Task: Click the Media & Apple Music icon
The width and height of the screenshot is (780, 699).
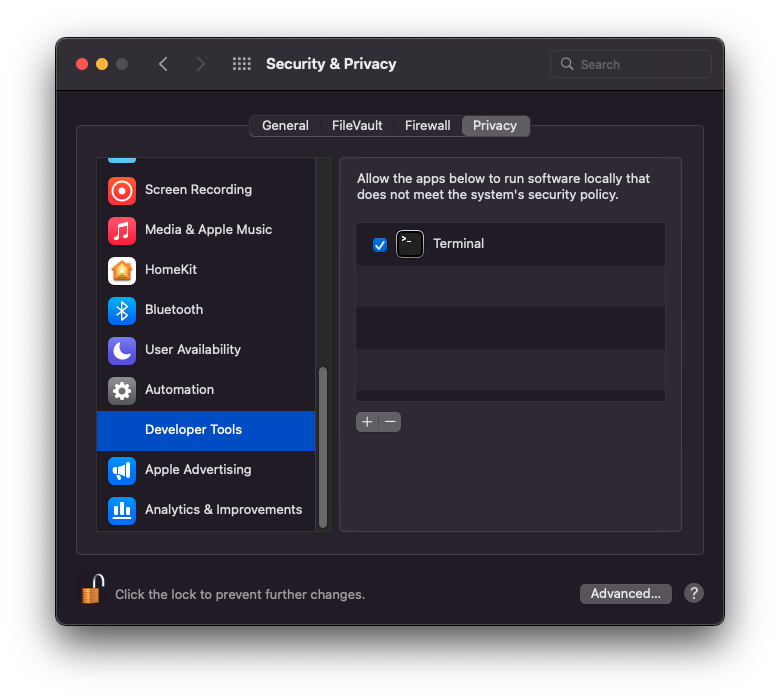Action: pyautogui.click(x=122, y=230)
